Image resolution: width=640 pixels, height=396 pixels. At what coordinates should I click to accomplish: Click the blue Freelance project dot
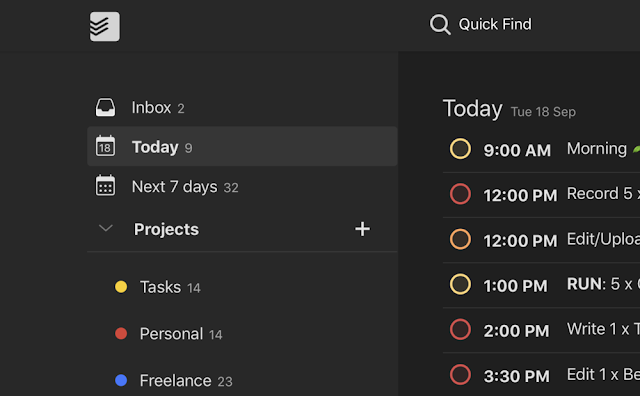coord(121,380)
